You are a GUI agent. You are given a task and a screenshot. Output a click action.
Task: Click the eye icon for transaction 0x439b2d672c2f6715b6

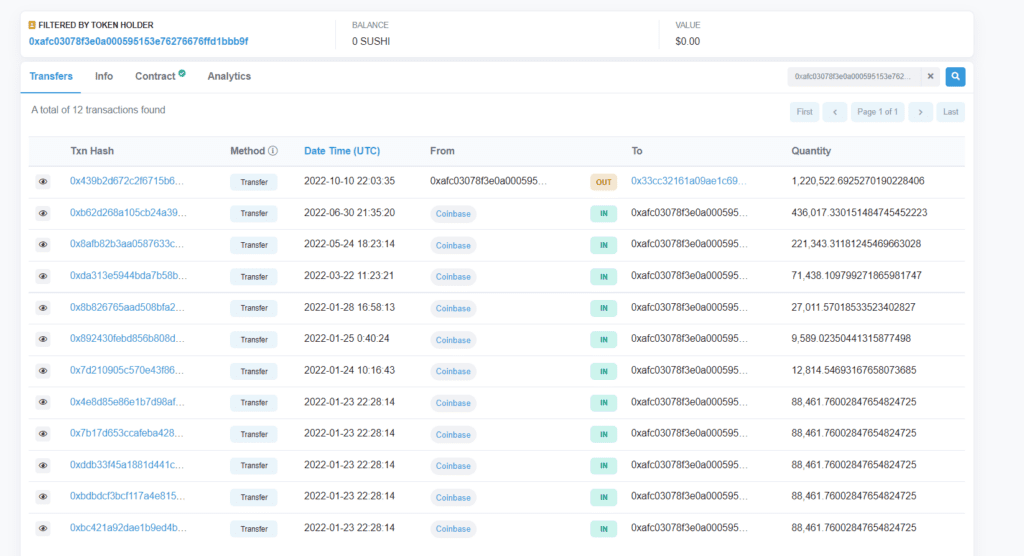pyautogui.click(x=43, y=182)
